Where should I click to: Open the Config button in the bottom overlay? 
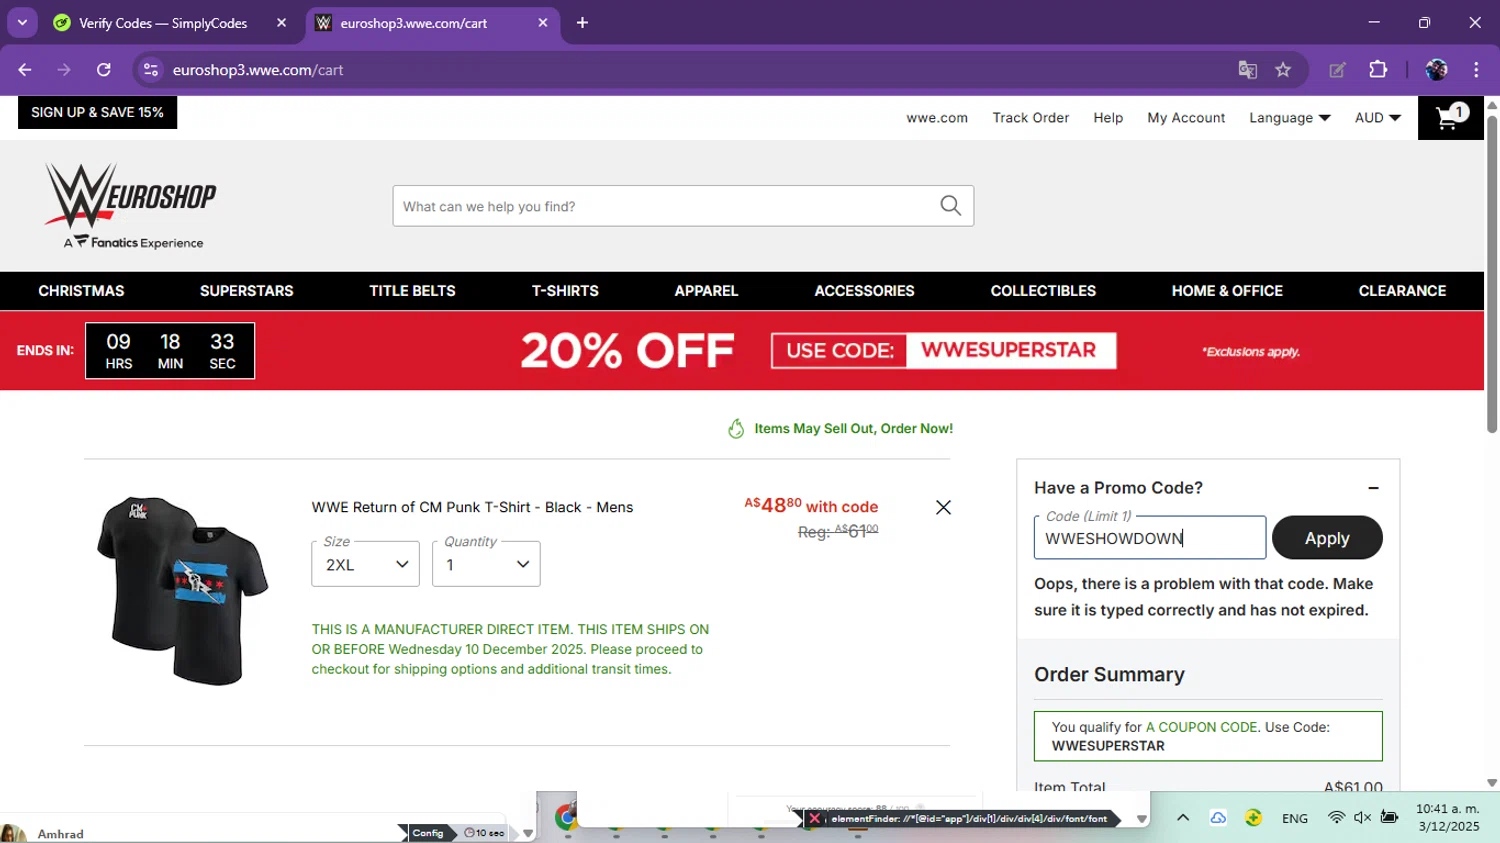(427, 833)
